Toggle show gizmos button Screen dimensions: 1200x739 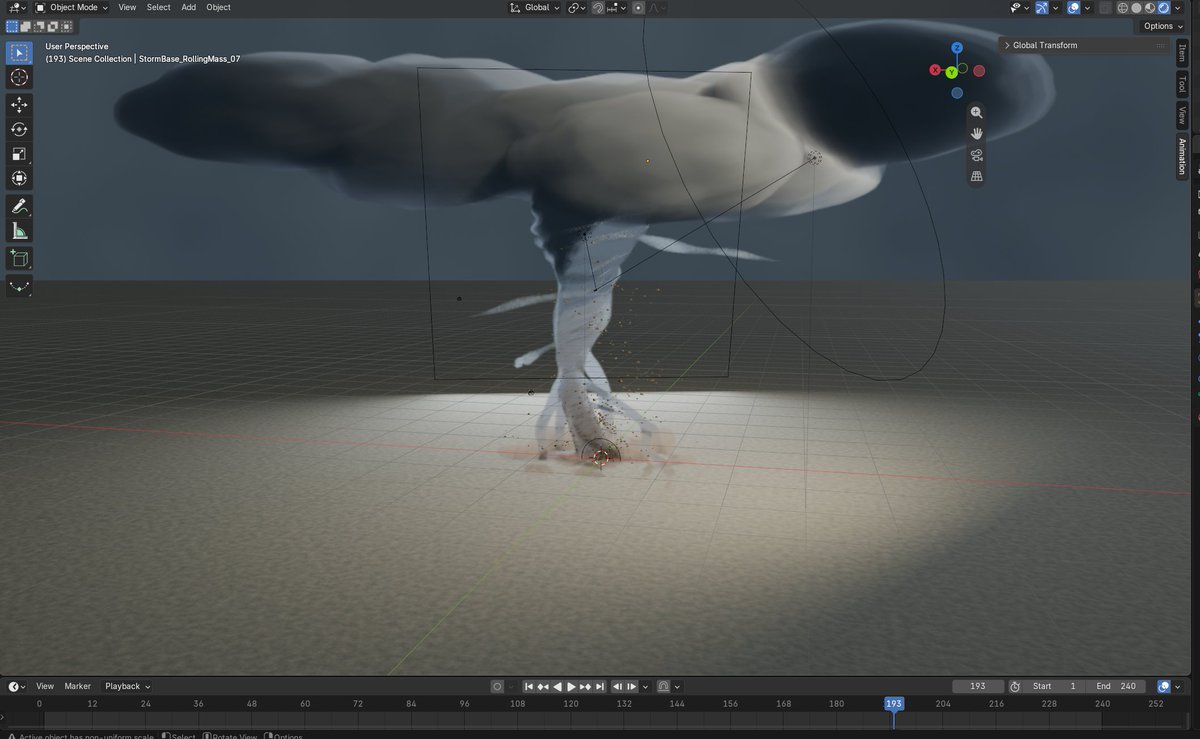pos(1042,7)
